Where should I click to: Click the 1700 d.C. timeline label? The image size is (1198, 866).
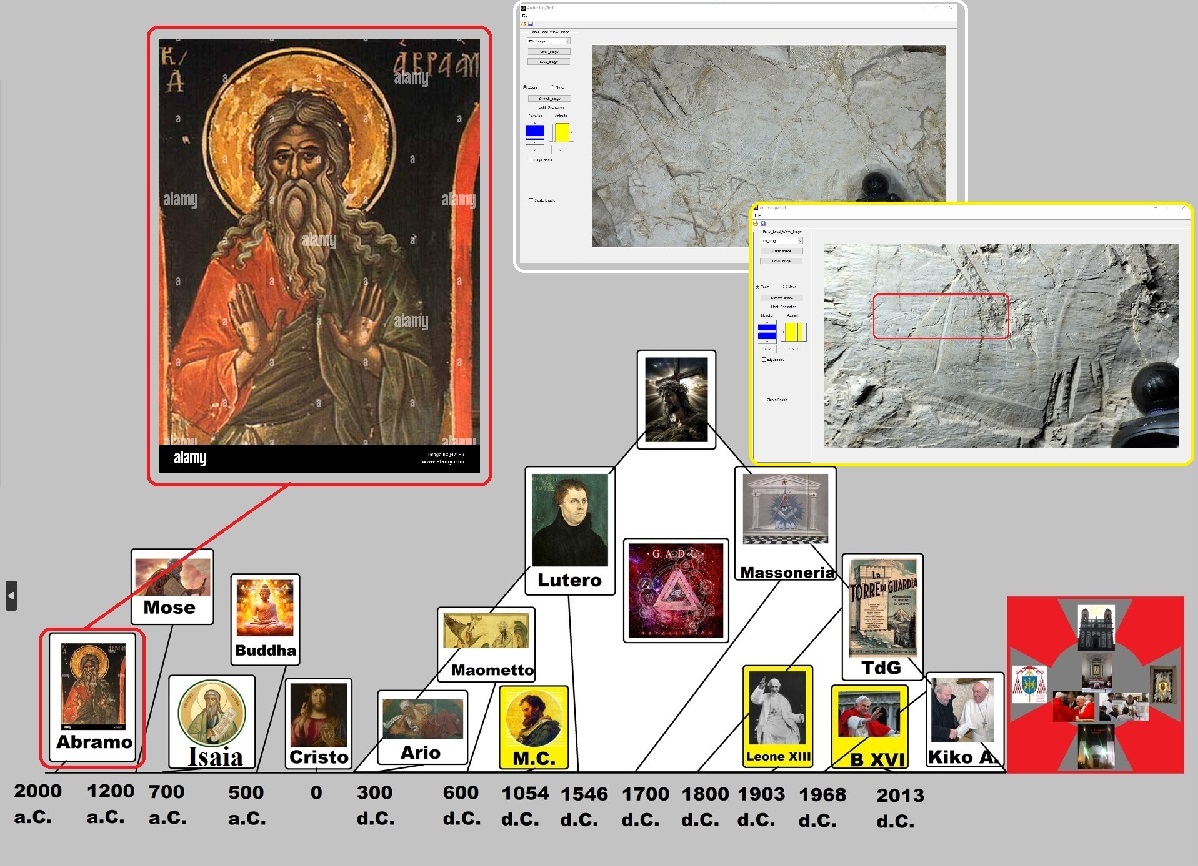[x=645, y=806]
